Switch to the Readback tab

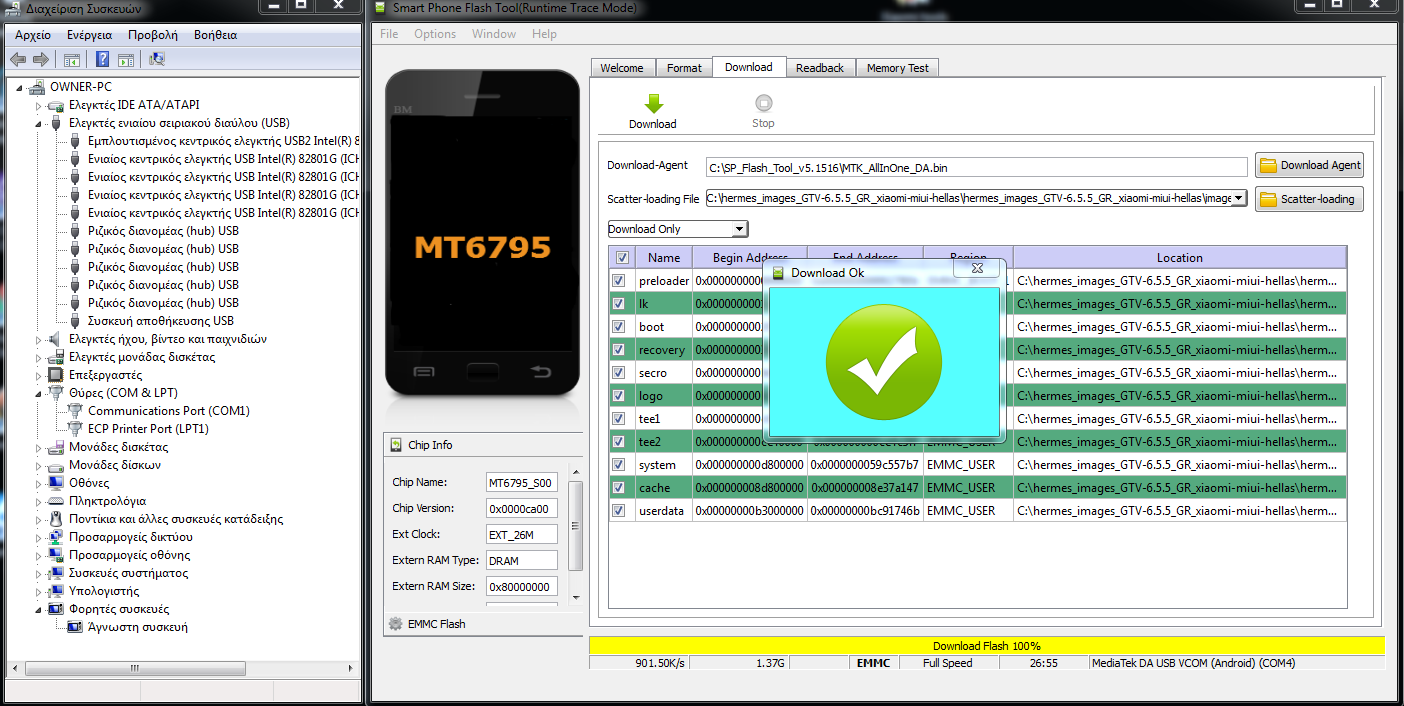pyautogui.click(x=819, y=68)
